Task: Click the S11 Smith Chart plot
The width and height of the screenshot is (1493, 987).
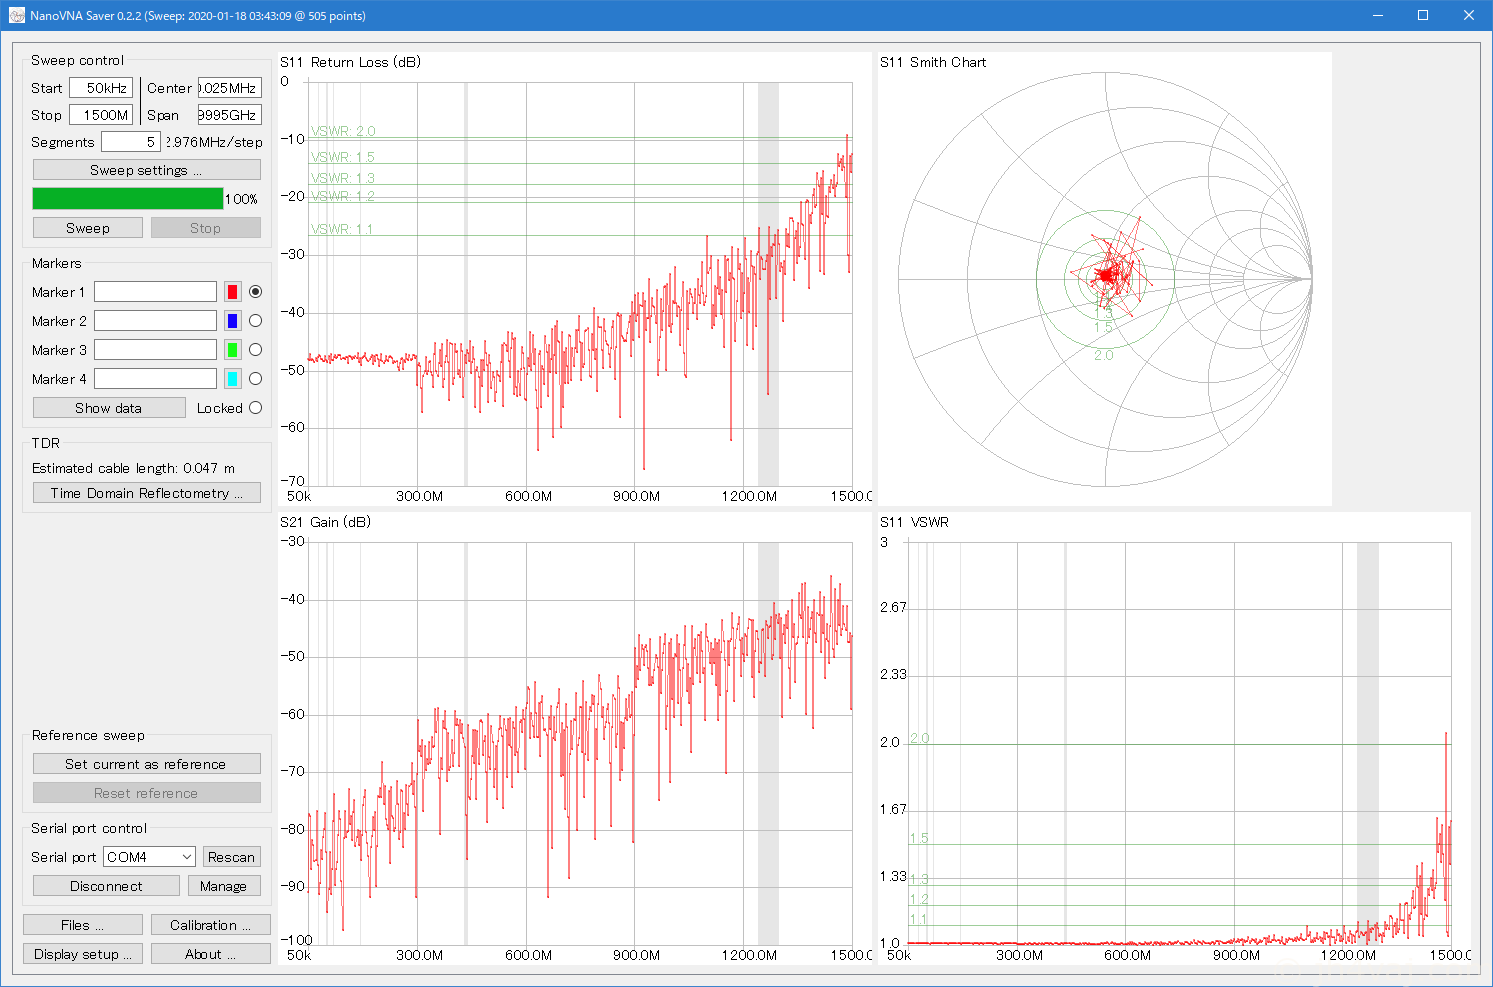Action: tap(1105, 279)
